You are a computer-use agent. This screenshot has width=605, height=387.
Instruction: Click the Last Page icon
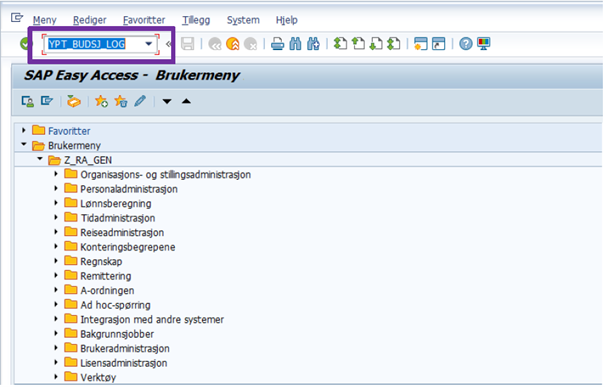pos(394,44)
